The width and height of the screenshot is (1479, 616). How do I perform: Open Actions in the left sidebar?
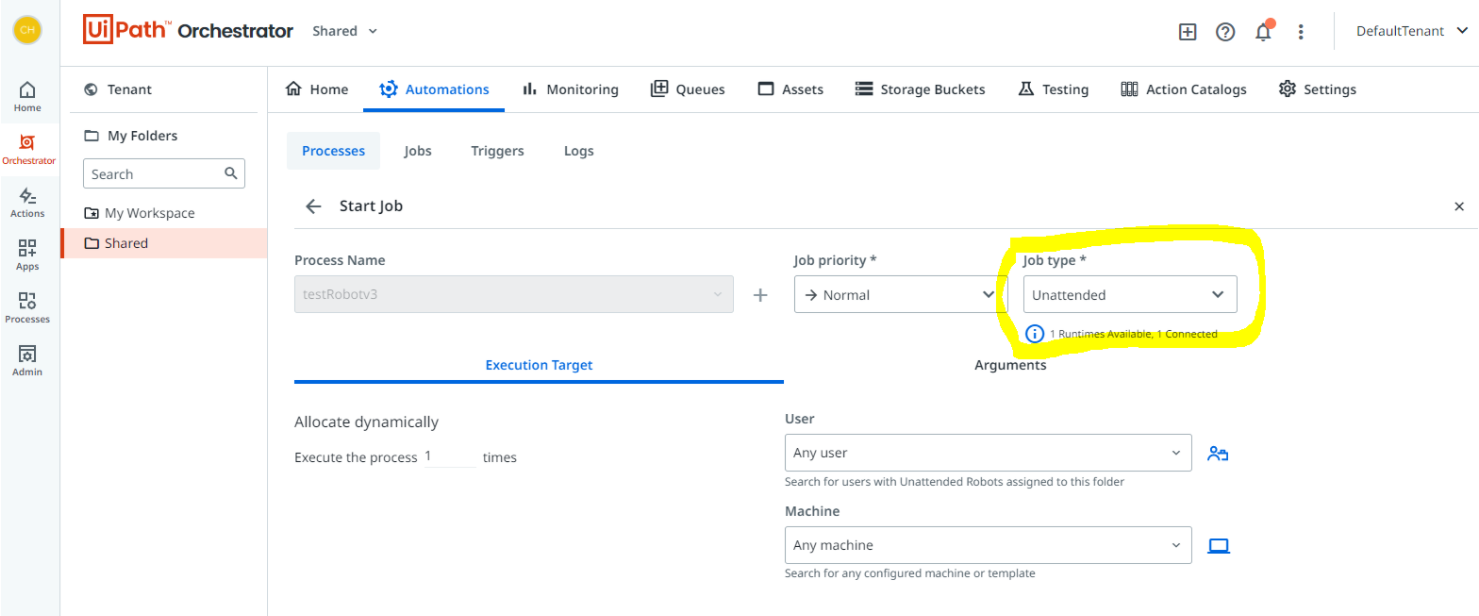28,201
